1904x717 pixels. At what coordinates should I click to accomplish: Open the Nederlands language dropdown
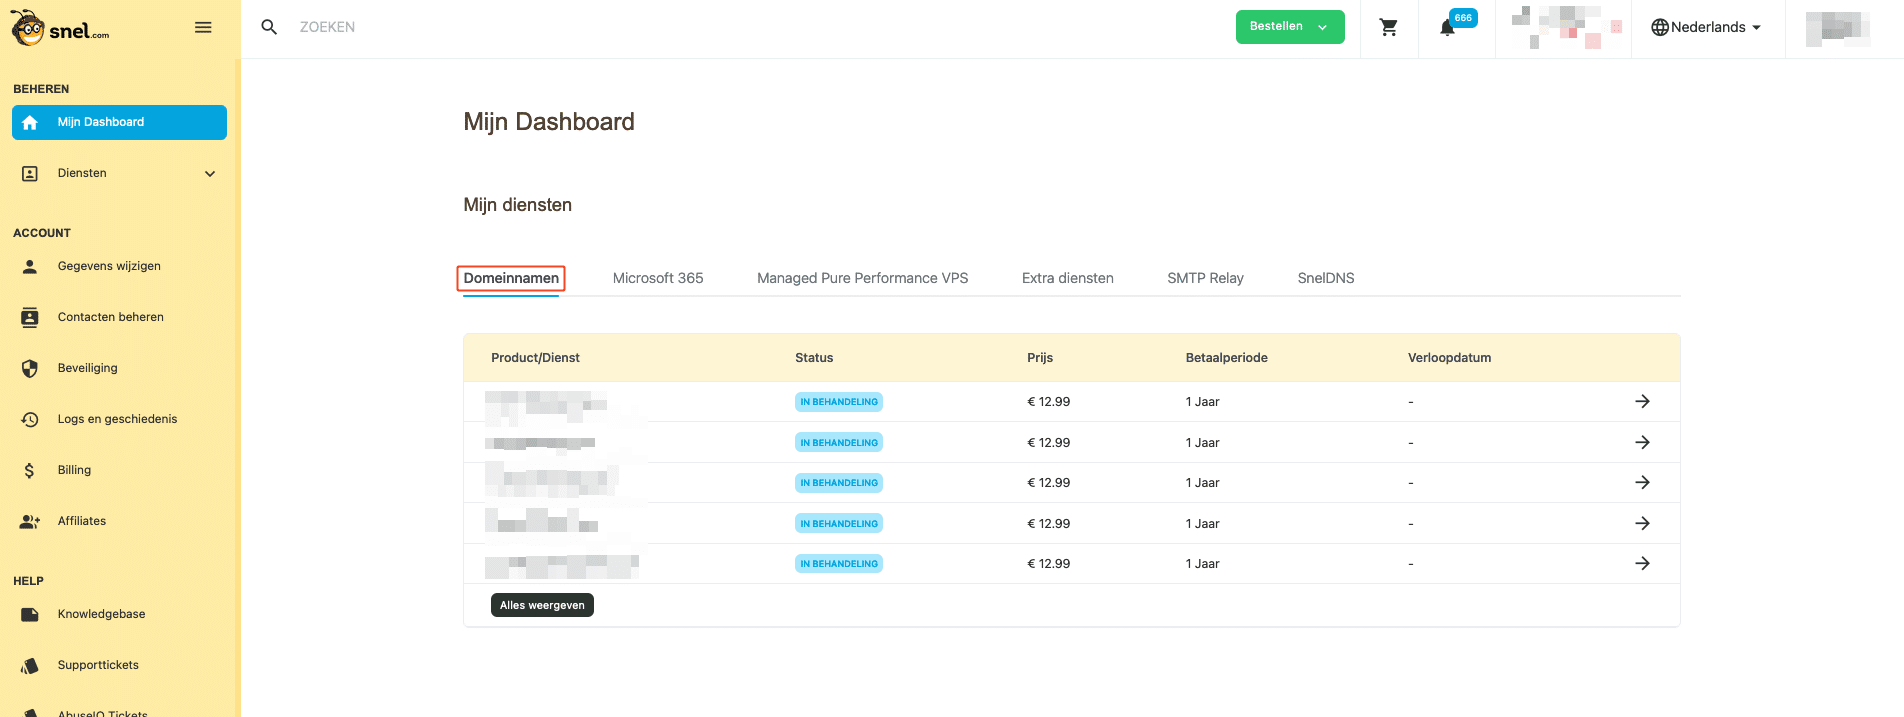[x=1707, y=27]
